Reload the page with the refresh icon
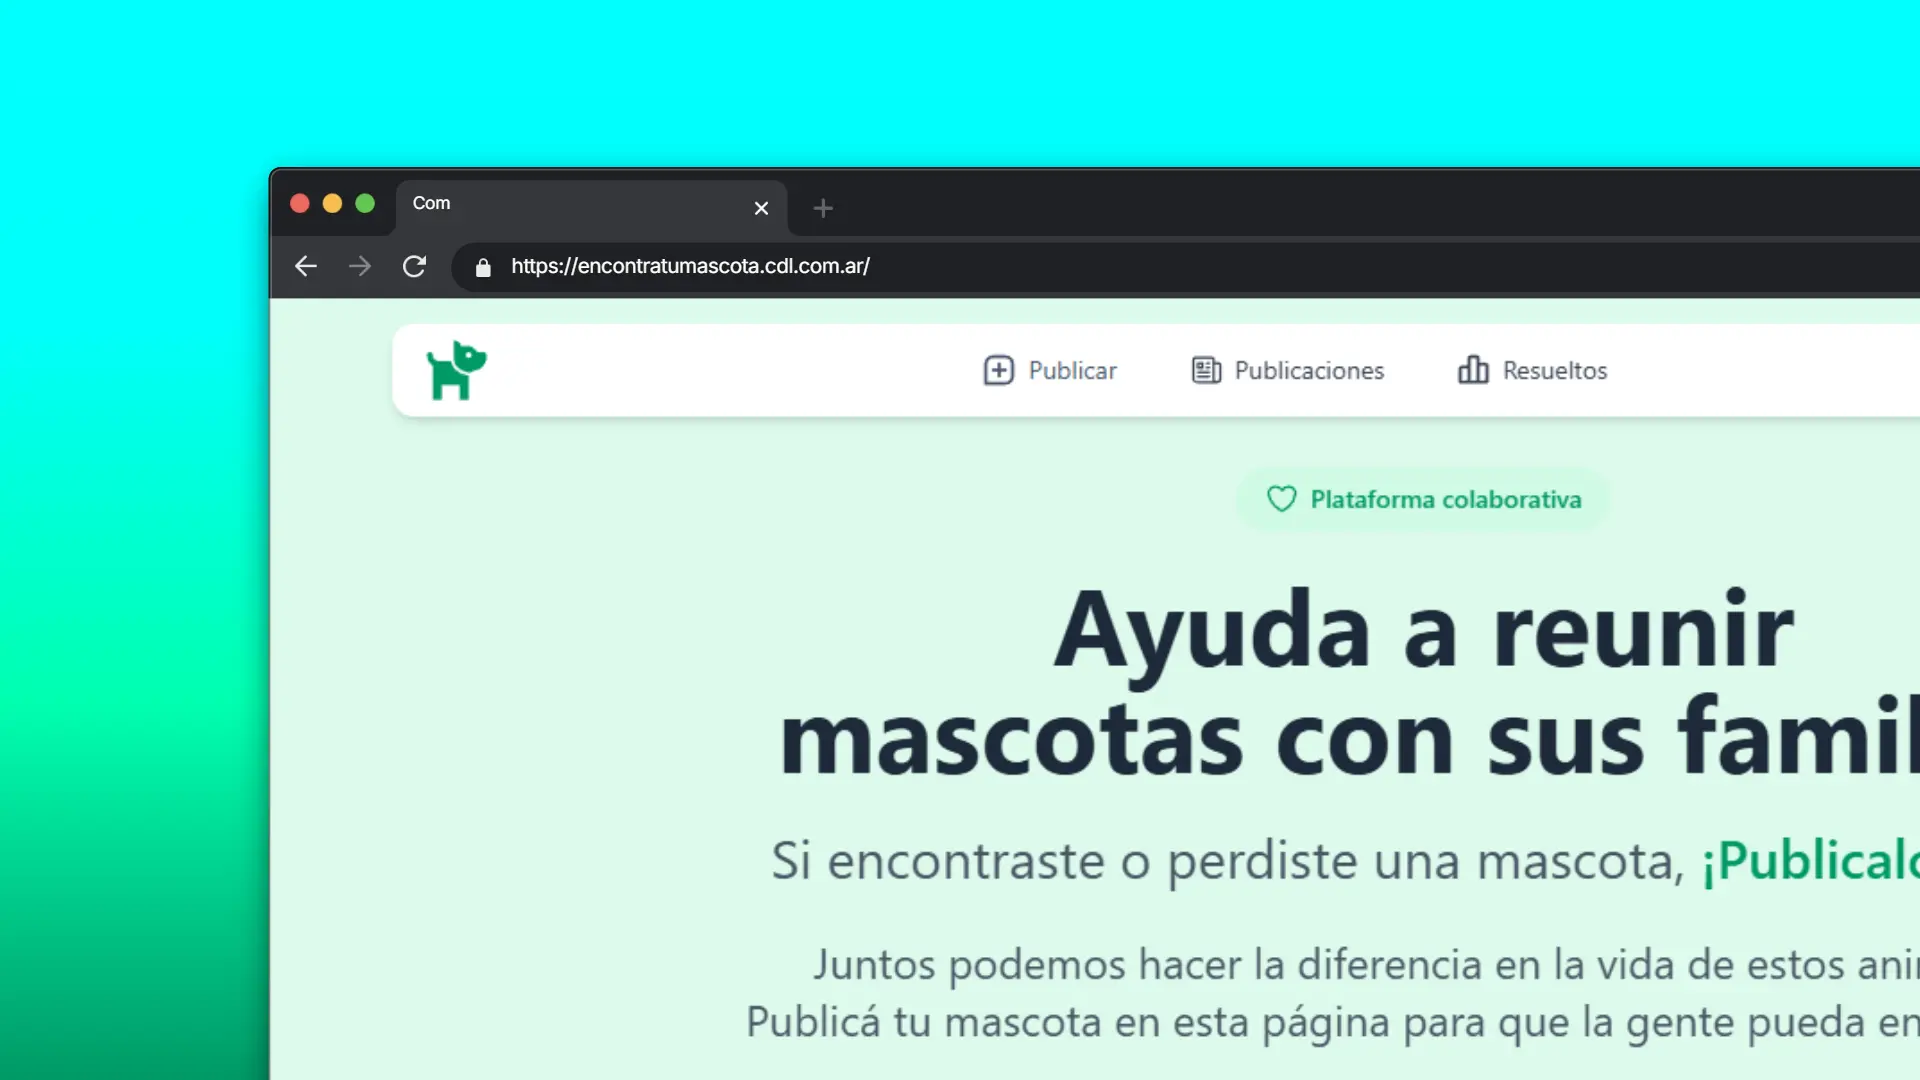 pyautogui.click(x=414, y=266)
